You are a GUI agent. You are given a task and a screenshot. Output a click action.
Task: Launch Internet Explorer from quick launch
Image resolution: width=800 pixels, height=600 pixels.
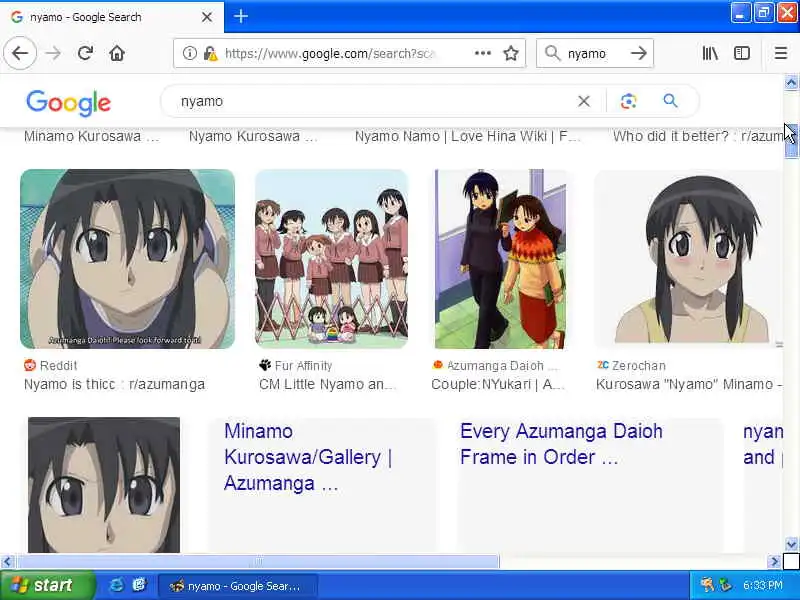coord(116,585)
